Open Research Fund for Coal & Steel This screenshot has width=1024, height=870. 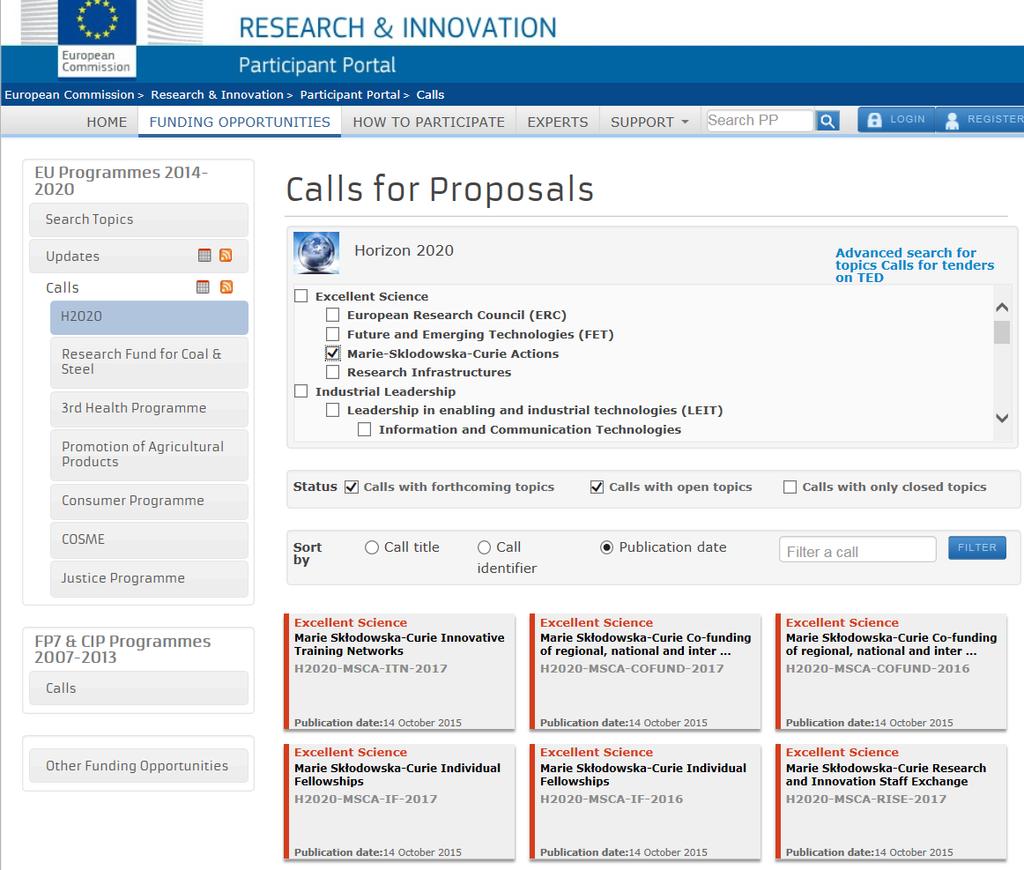coord(149,362)
